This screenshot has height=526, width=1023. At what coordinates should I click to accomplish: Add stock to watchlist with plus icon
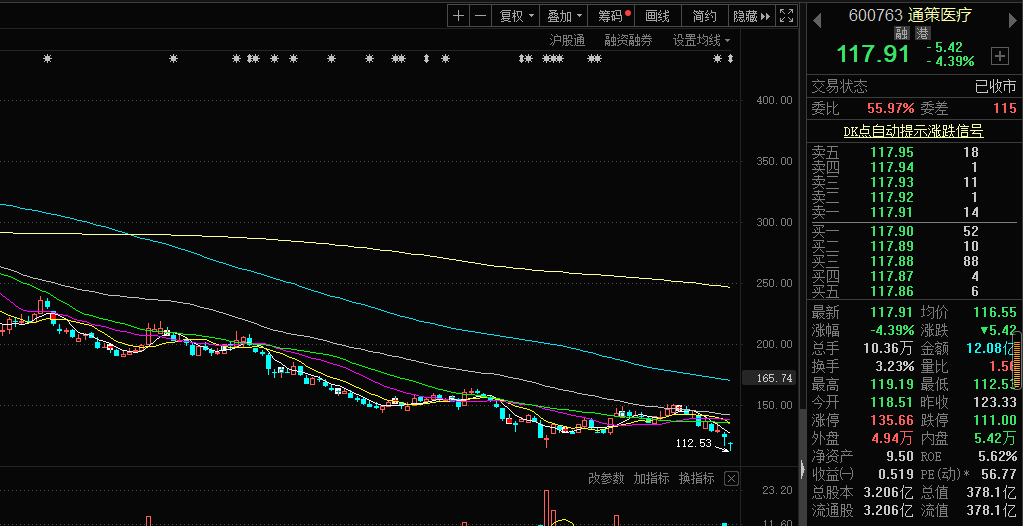pyautogui.click(x=1000, y=56)
